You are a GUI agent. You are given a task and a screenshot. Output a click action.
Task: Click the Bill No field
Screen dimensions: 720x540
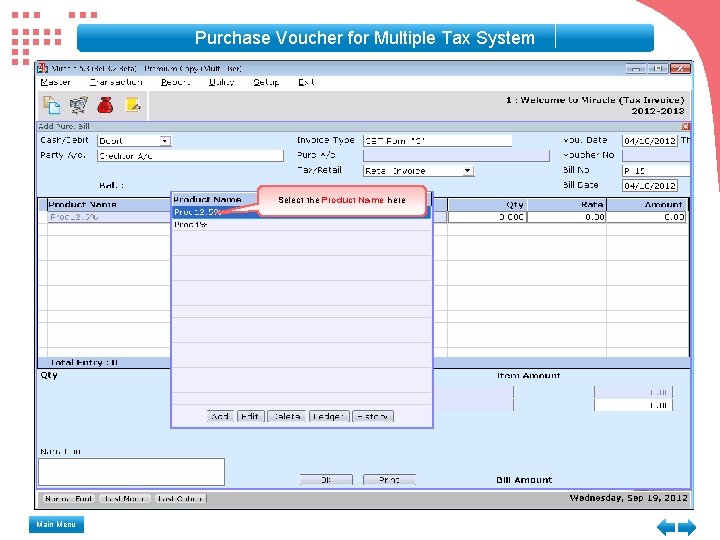pyautogui.click(x=656, y=171)
